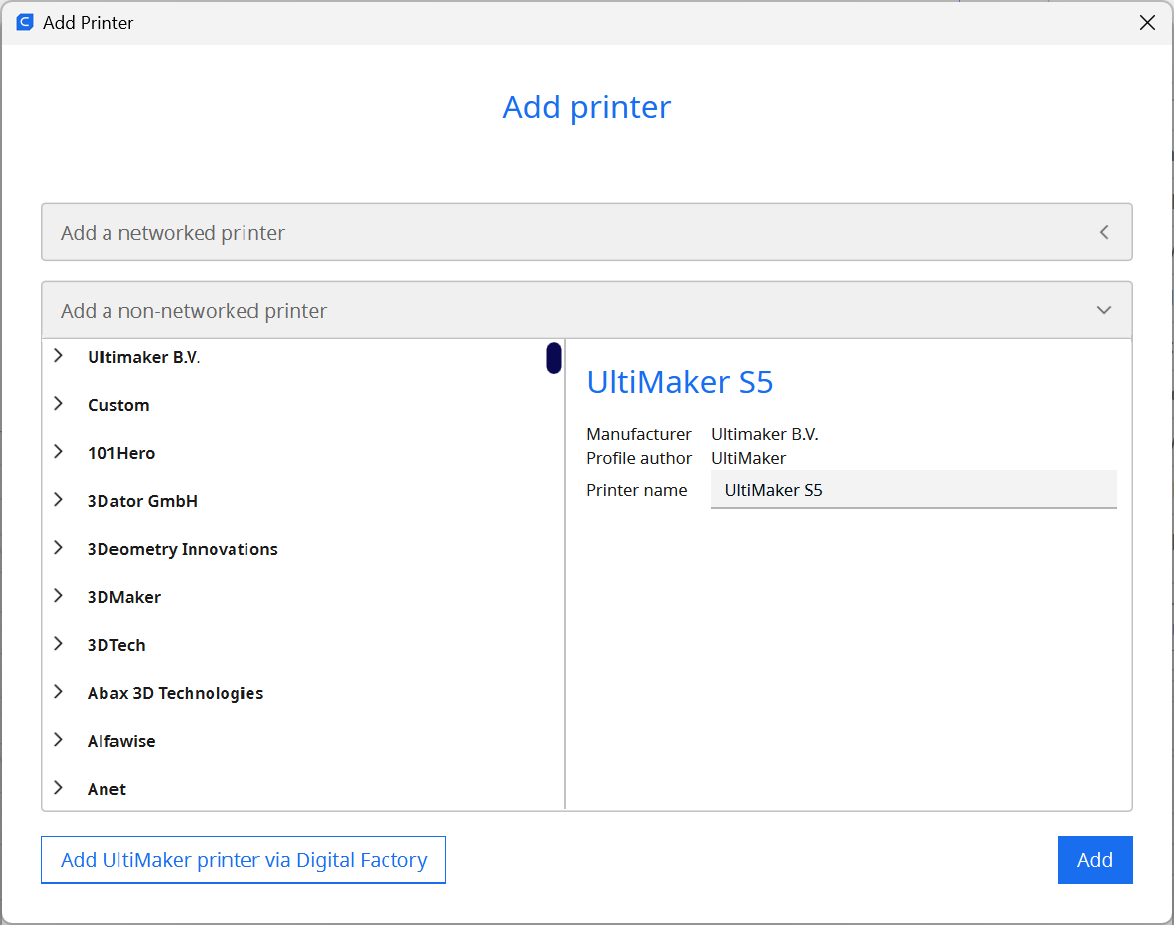Click Add UltiMaker printer via Digital Factory

(x=243, y=860)
